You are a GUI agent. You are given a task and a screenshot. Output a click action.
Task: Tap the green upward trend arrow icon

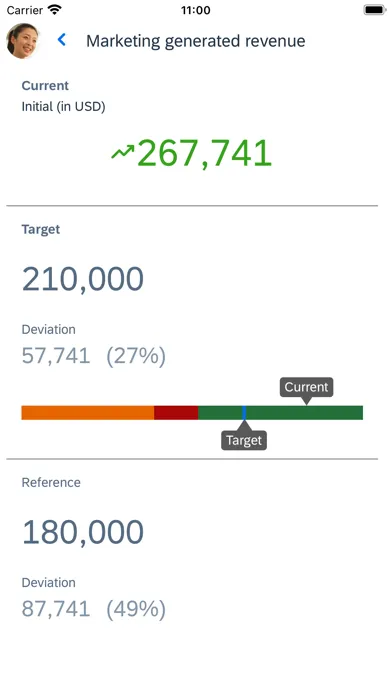[123, 153]
